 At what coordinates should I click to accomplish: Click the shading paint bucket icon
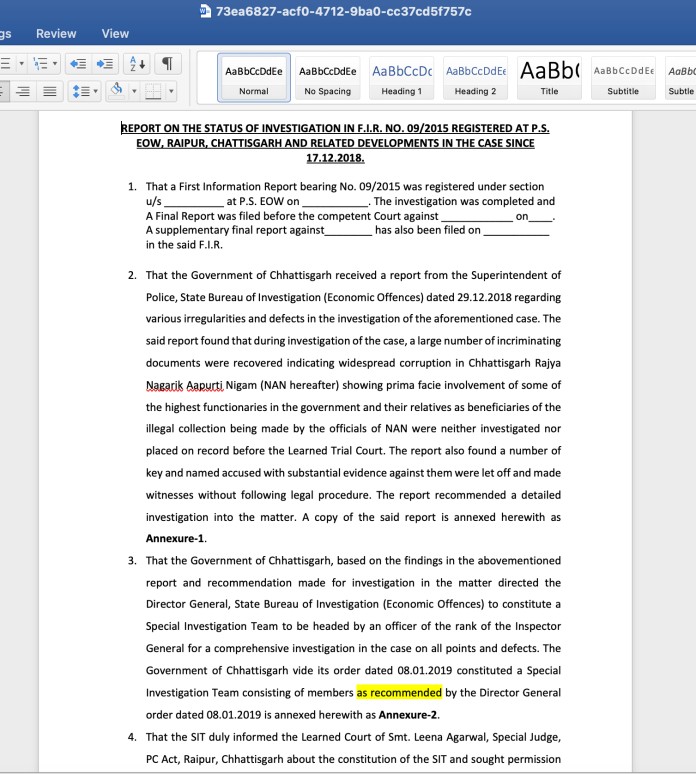pos(116,88)
